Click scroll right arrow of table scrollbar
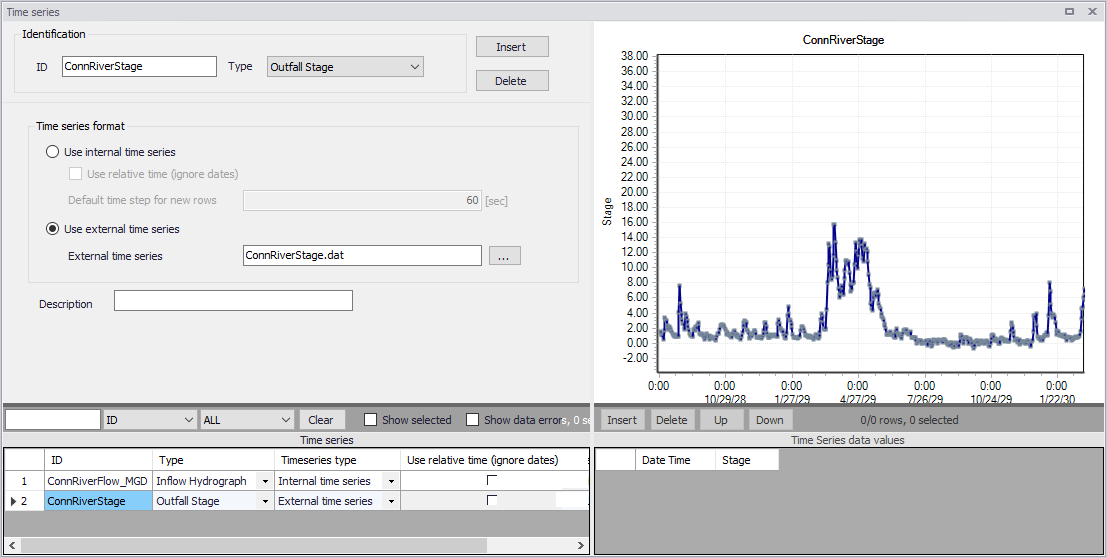1107x558 pixels. (x=582, y=545)
